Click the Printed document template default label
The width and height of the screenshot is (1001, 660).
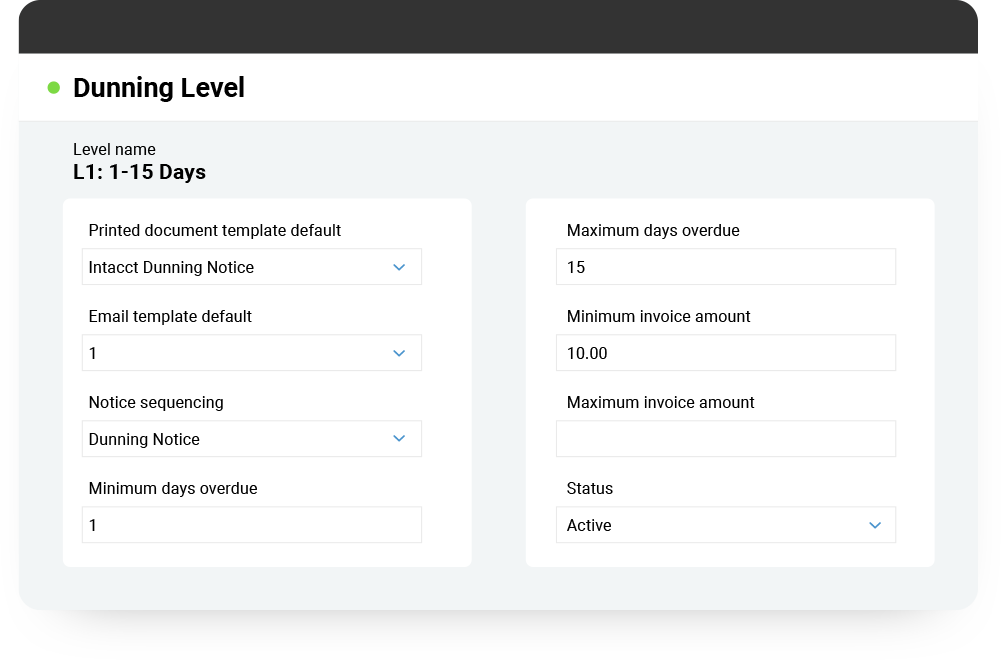tap(214, 230)
